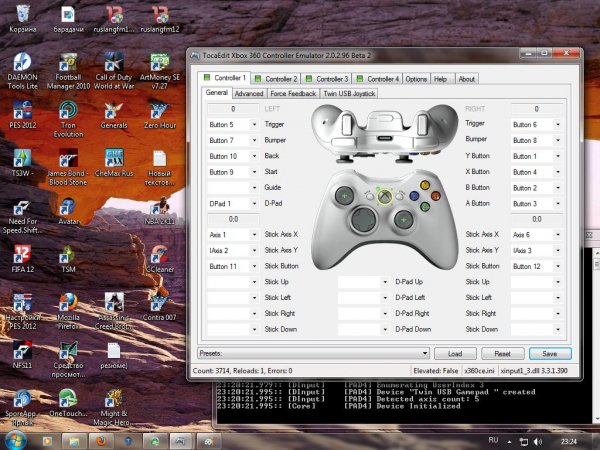Open CheMax Rus desktop shortcut
600x450 pixels.
click(114, 163)
